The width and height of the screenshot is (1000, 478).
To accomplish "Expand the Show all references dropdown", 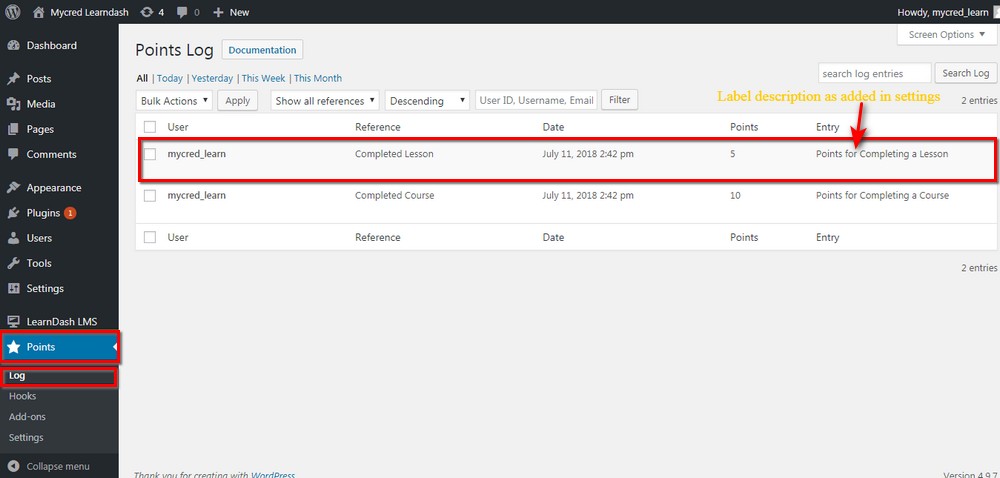I will [325, 101].
